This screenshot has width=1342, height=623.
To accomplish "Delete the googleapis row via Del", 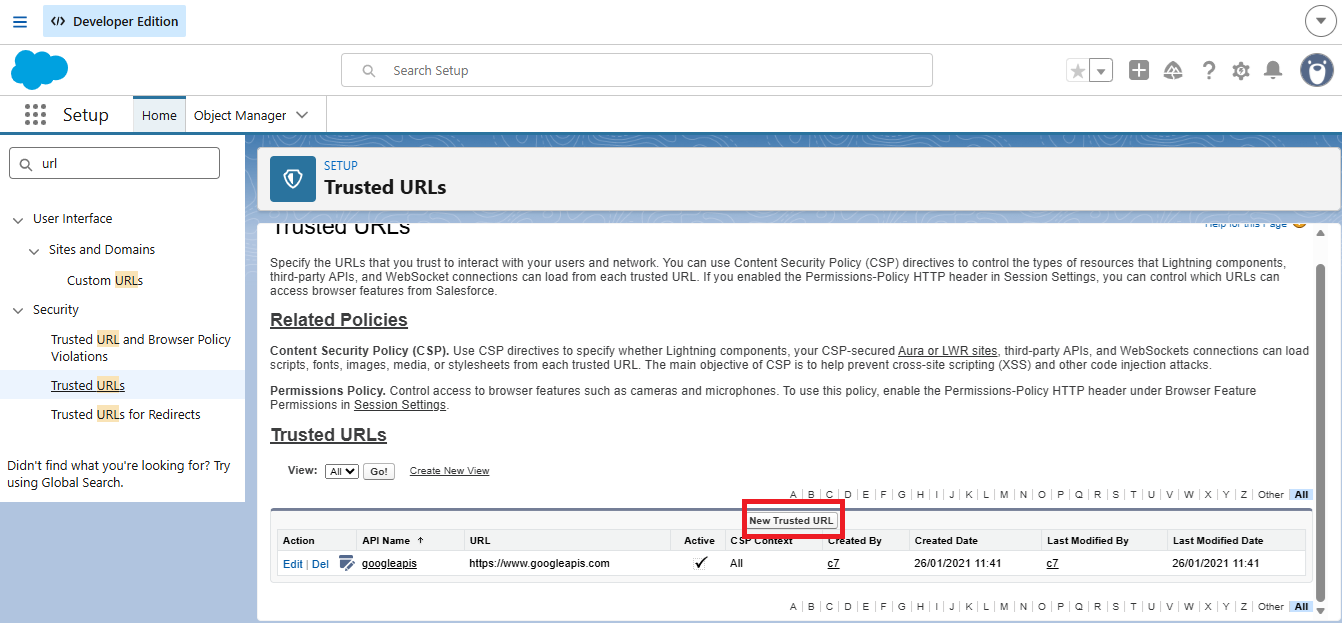I will [320, 564].
